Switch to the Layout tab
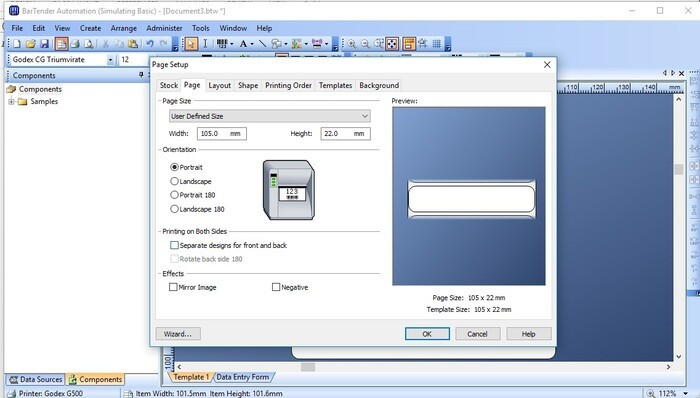The height and width of the screenshot is (398, 700). click(x=220, y=85)
